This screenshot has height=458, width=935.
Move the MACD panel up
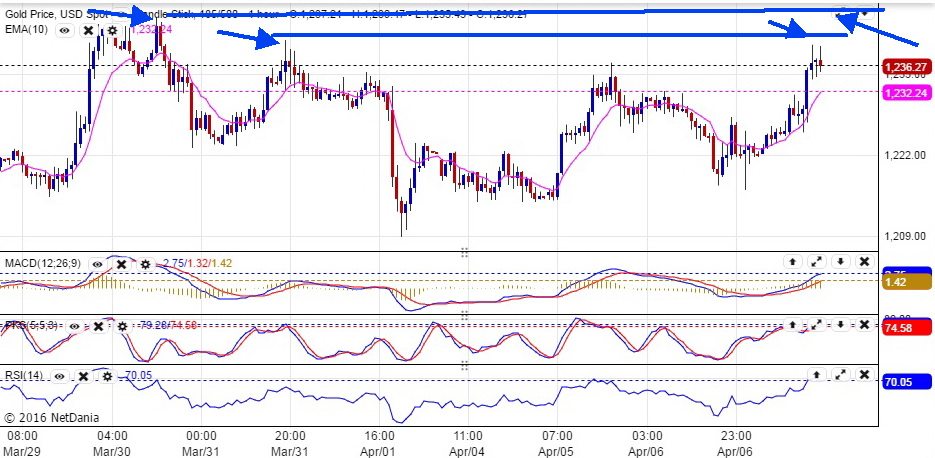pyautogui.click(x=792, y=261)
